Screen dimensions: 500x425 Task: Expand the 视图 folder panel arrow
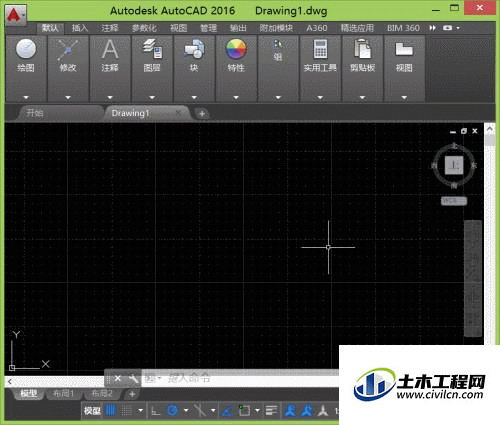pyautogui.click(x=404, y=97)
